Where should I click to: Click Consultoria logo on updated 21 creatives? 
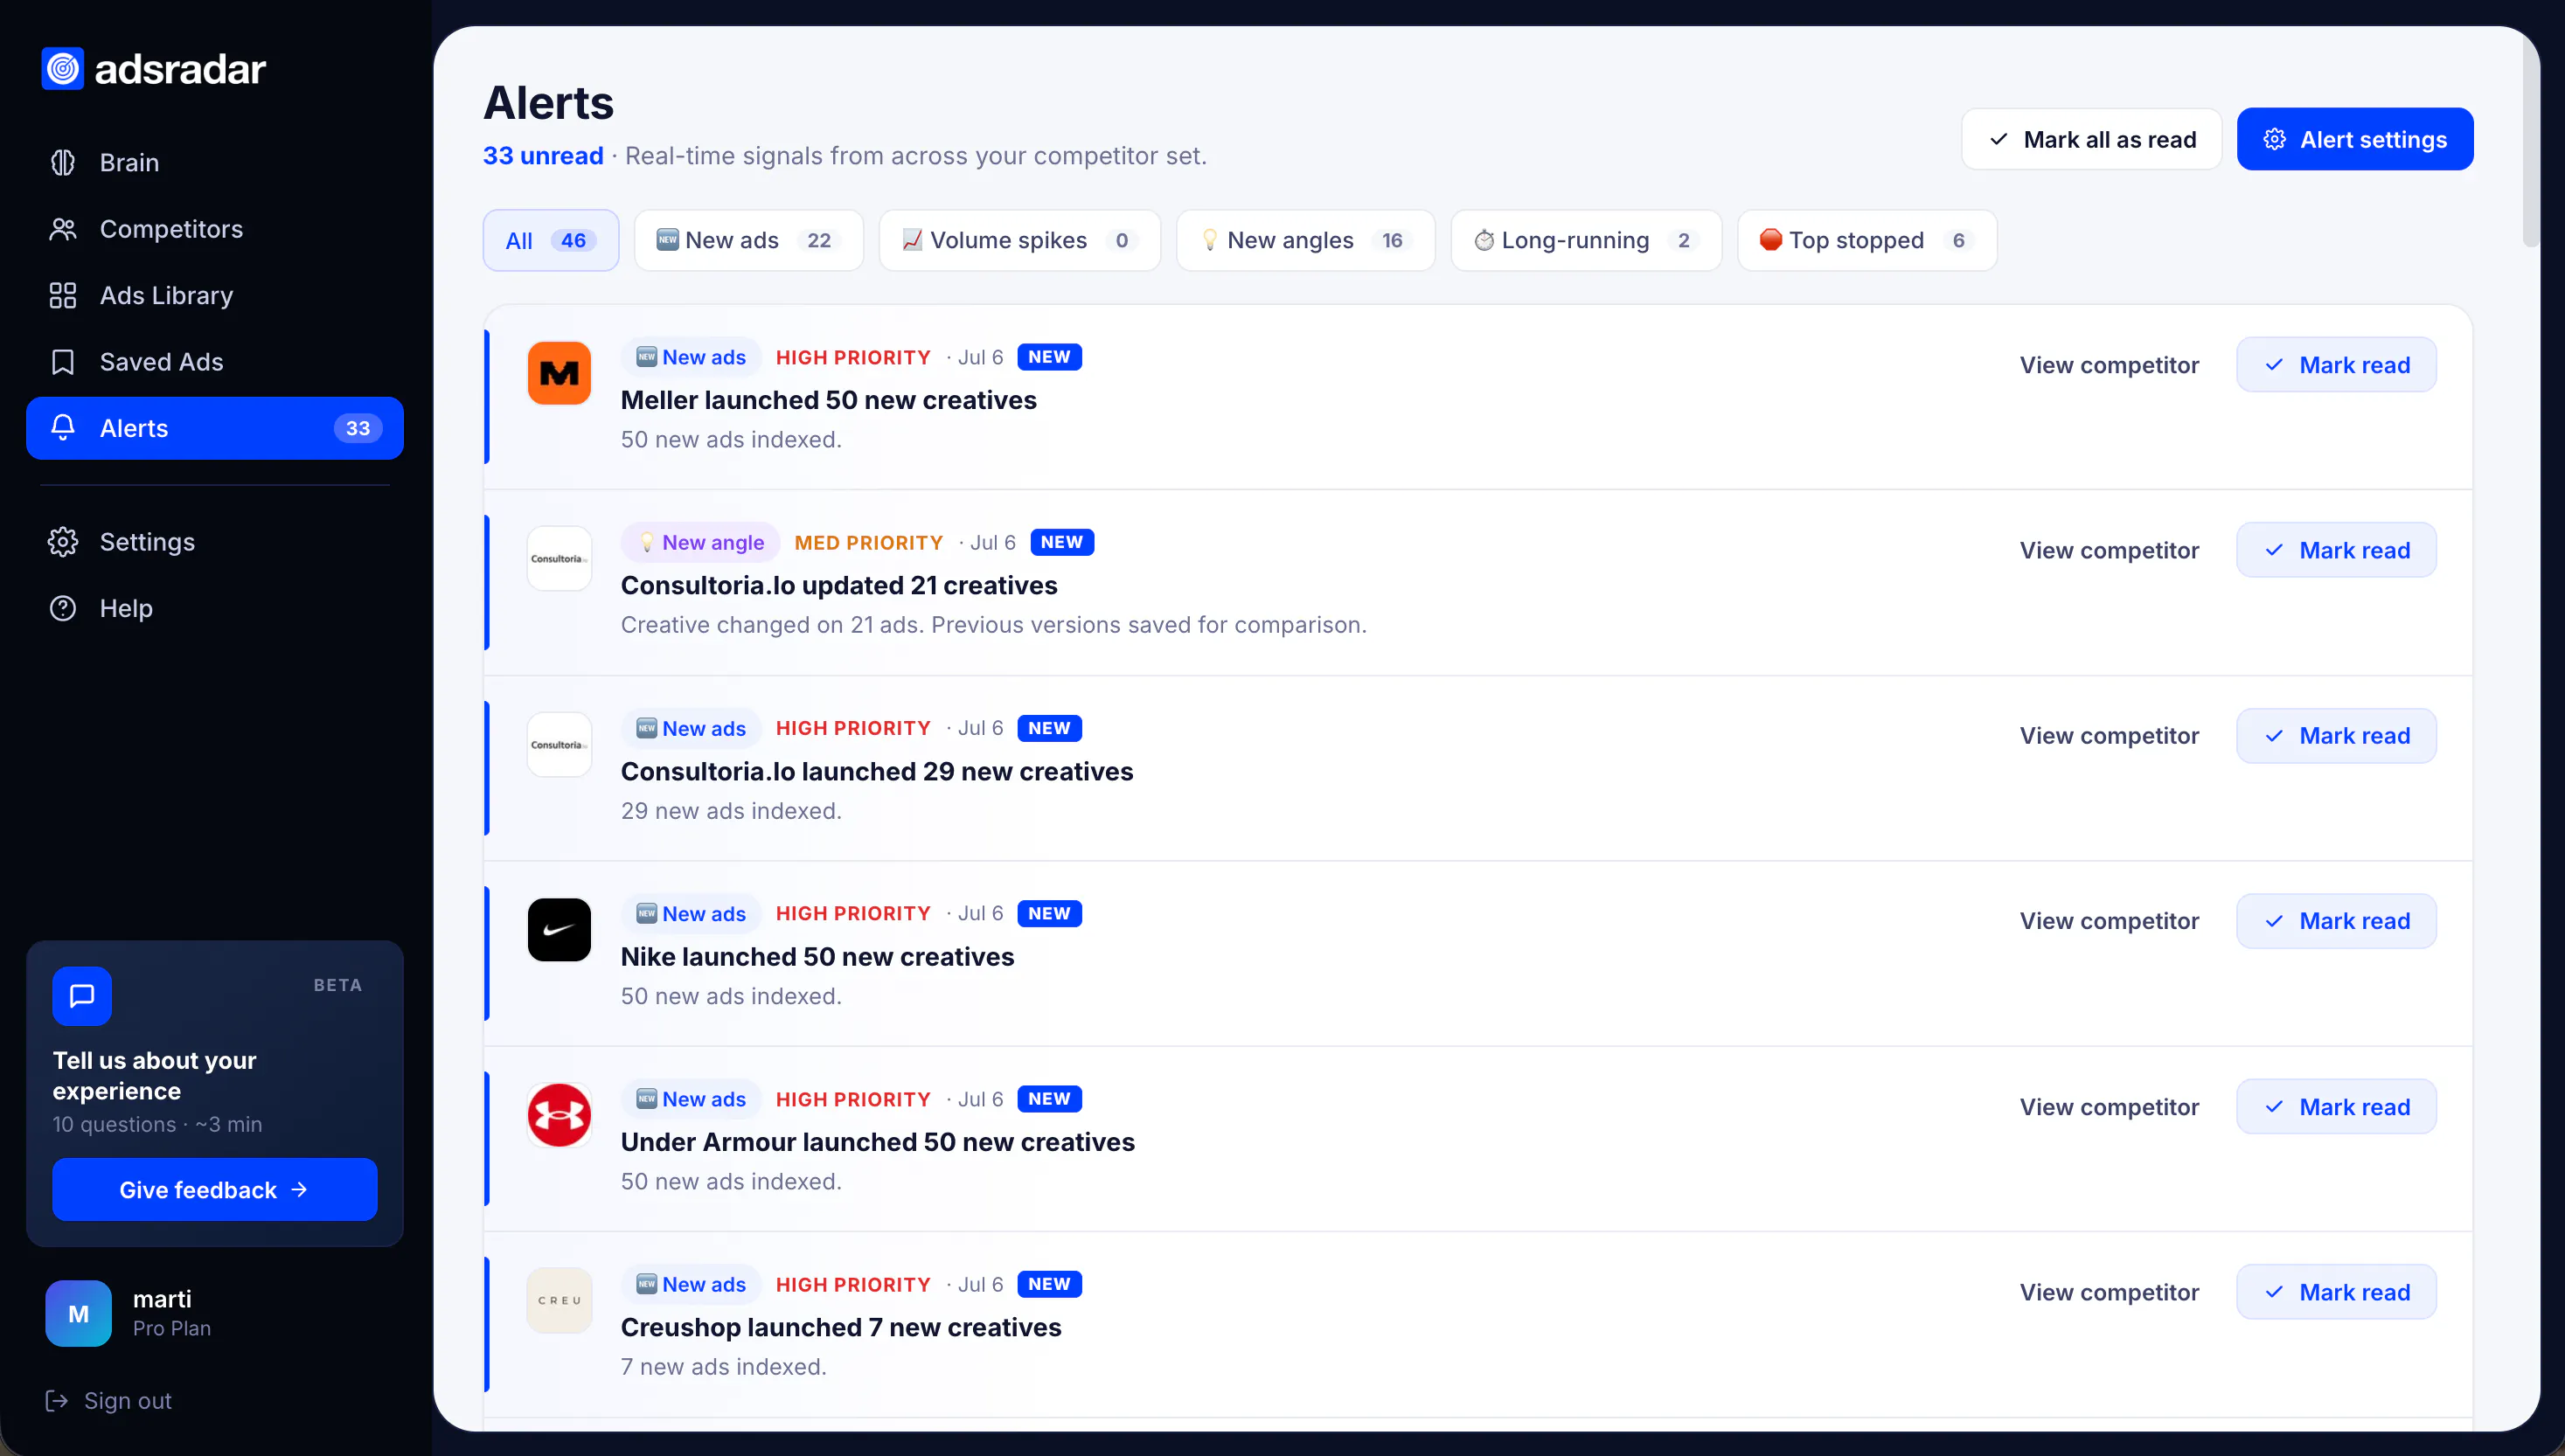pyautogui.click(x=559, y=558)
